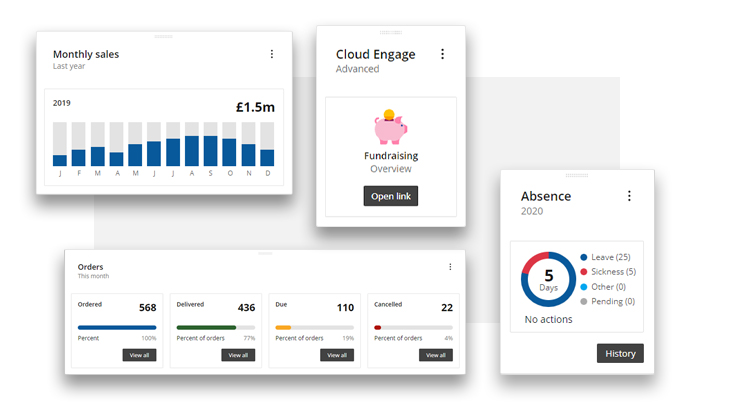
Task: Click the Orders card title
Action: 90,267
